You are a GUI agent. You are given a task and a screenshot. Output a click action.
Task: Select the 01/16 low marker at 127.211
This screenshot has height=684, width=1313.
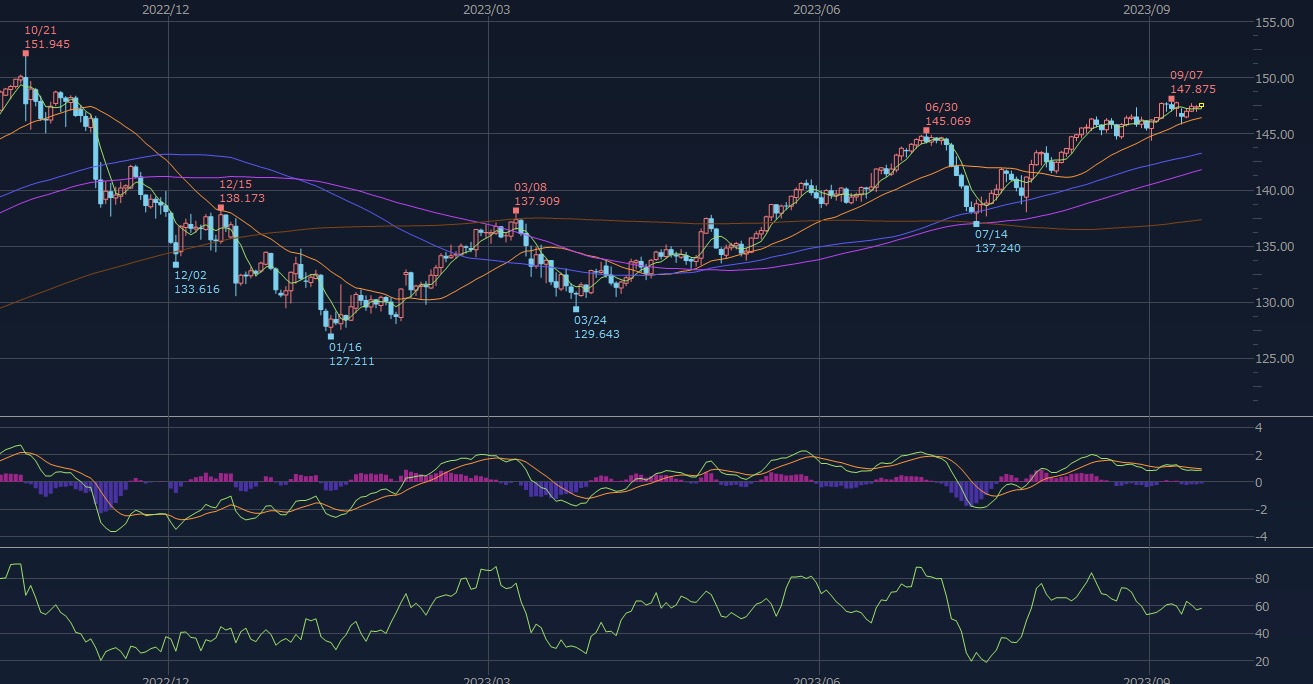[x=331, y=336]
